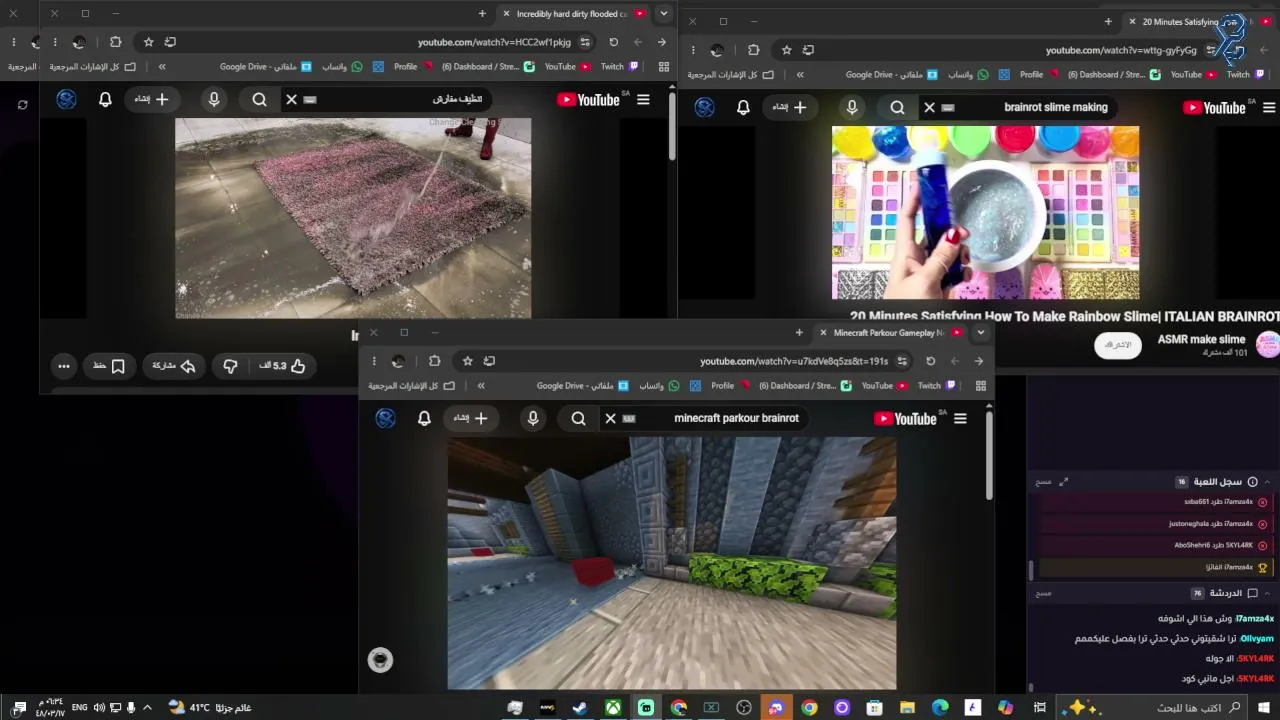Image resolution: width=1280 pixels, height=720 pixels.
Task: Click search magnifier in slime window
Action: coord(898,108)
